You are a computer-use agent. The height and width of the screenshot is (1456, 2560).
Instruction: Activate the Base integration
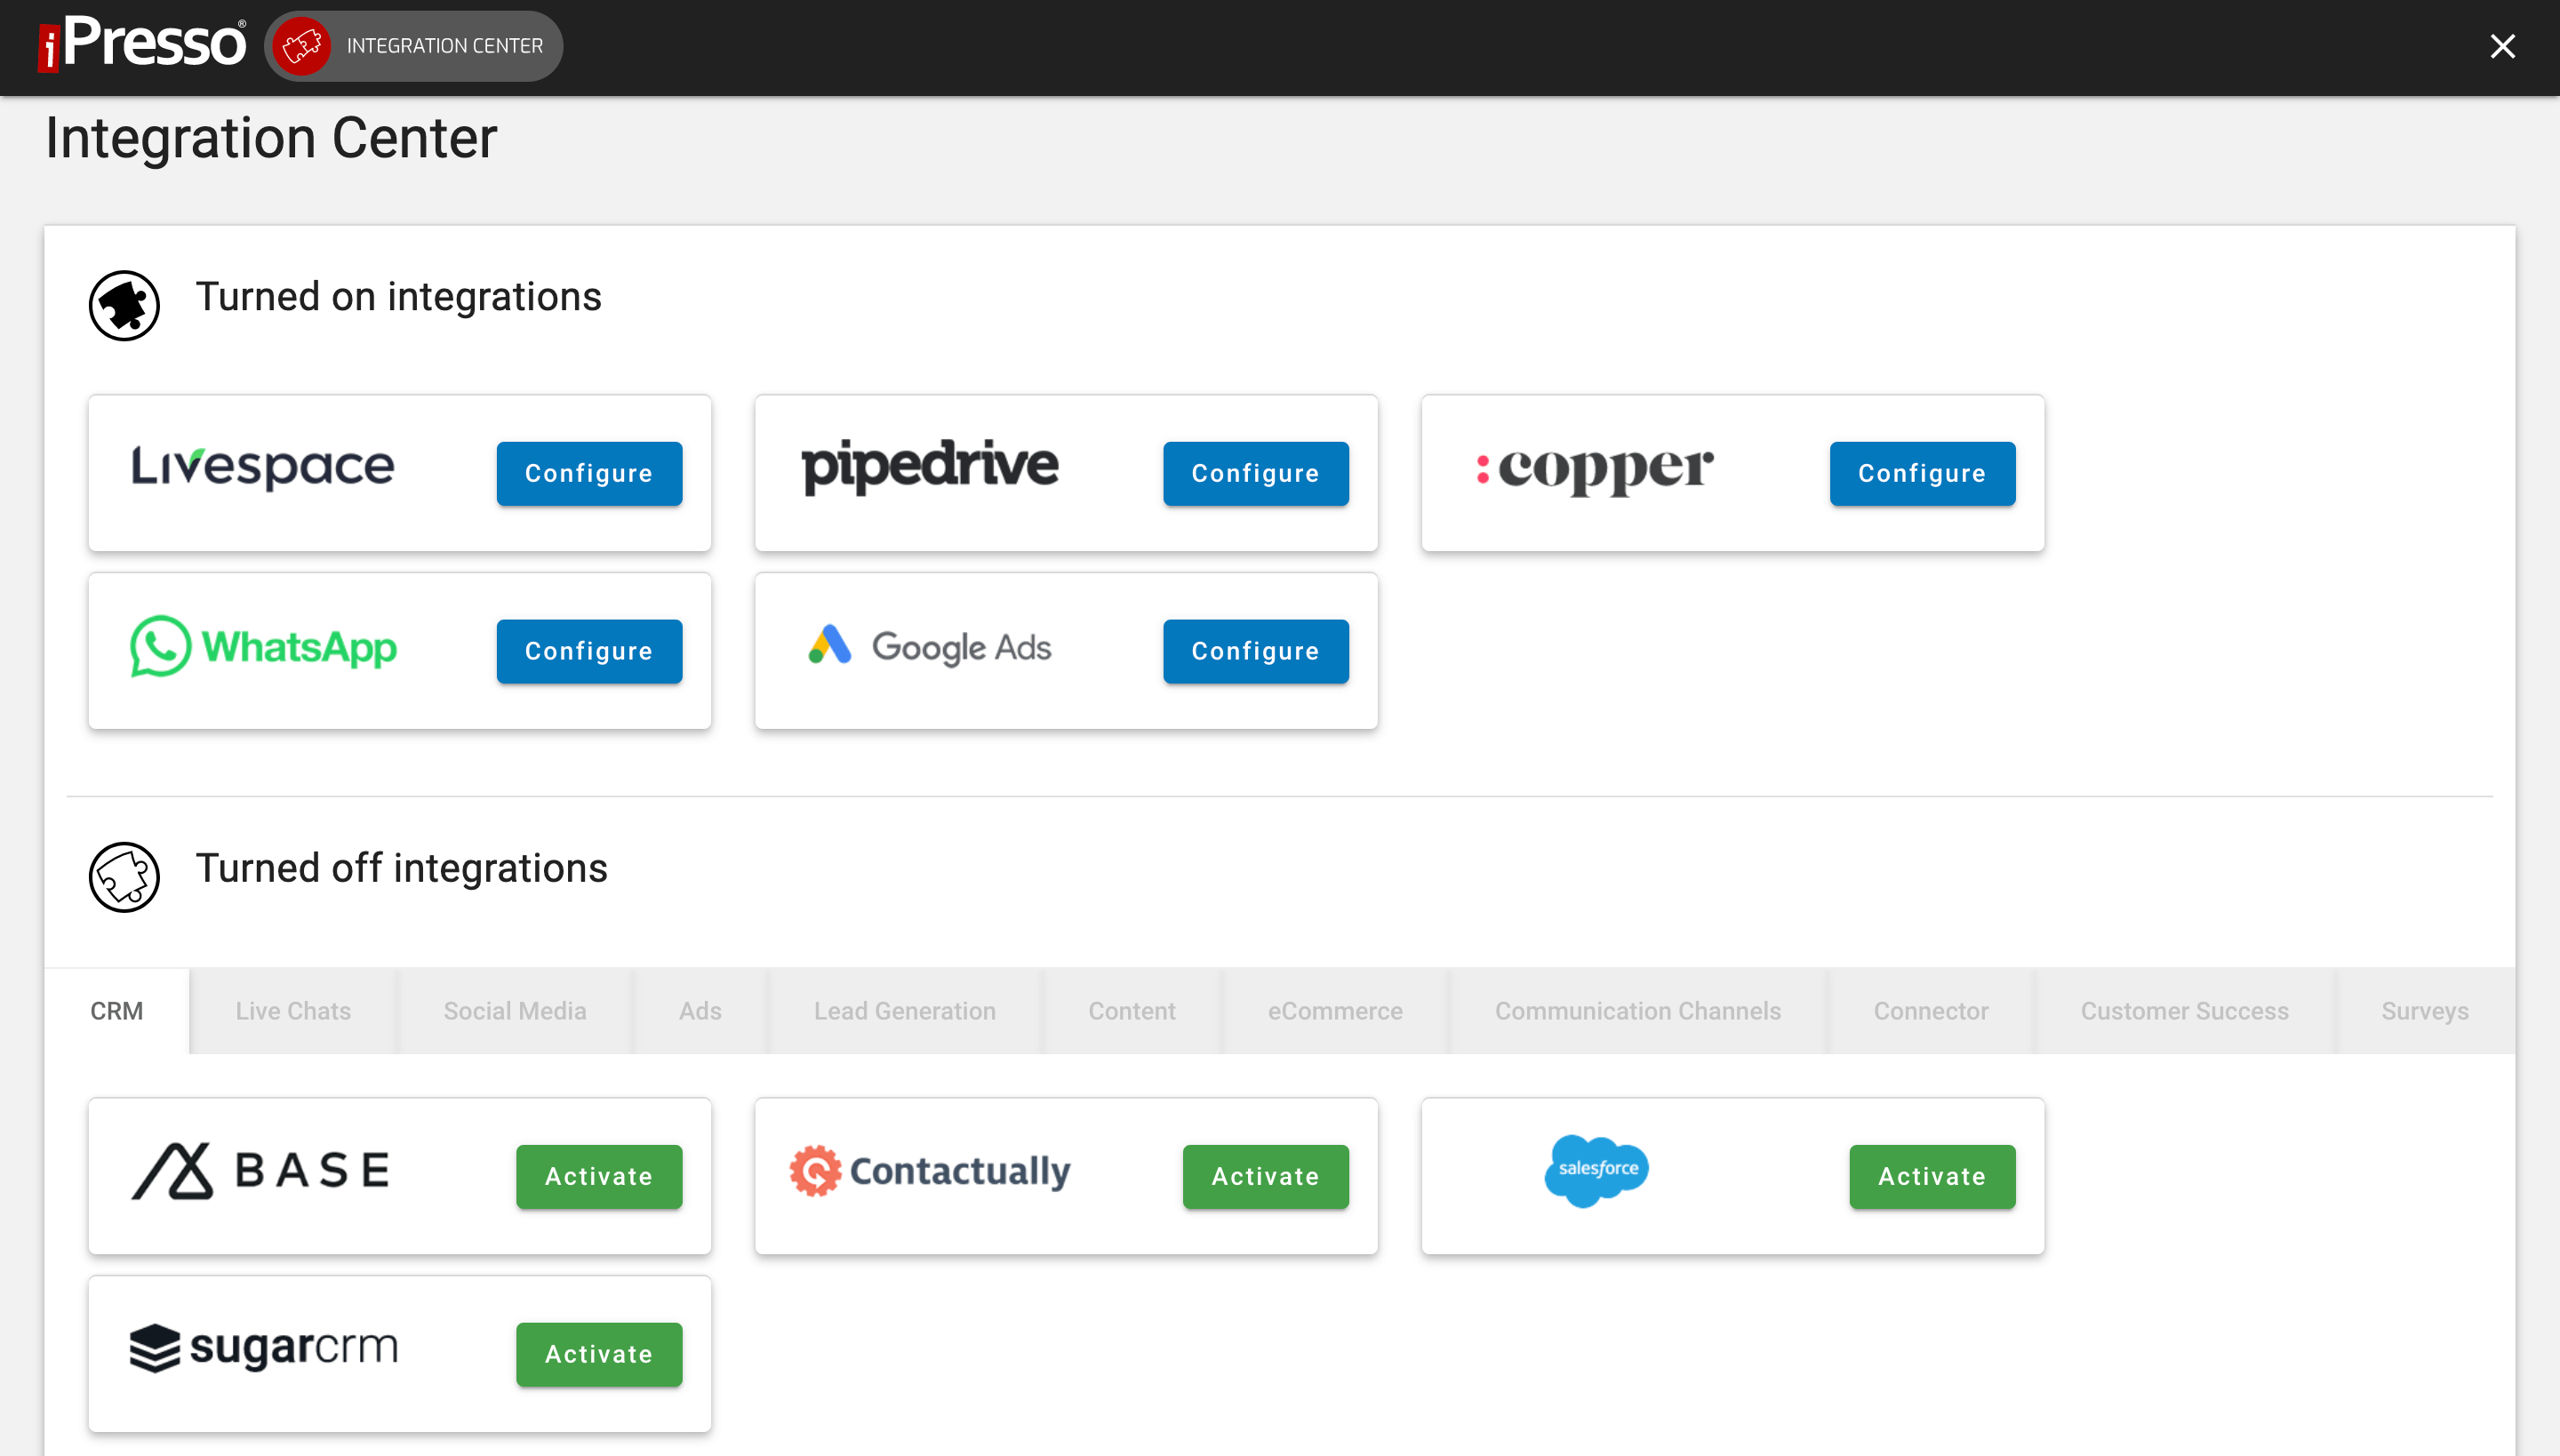(x=598, y=1176)
